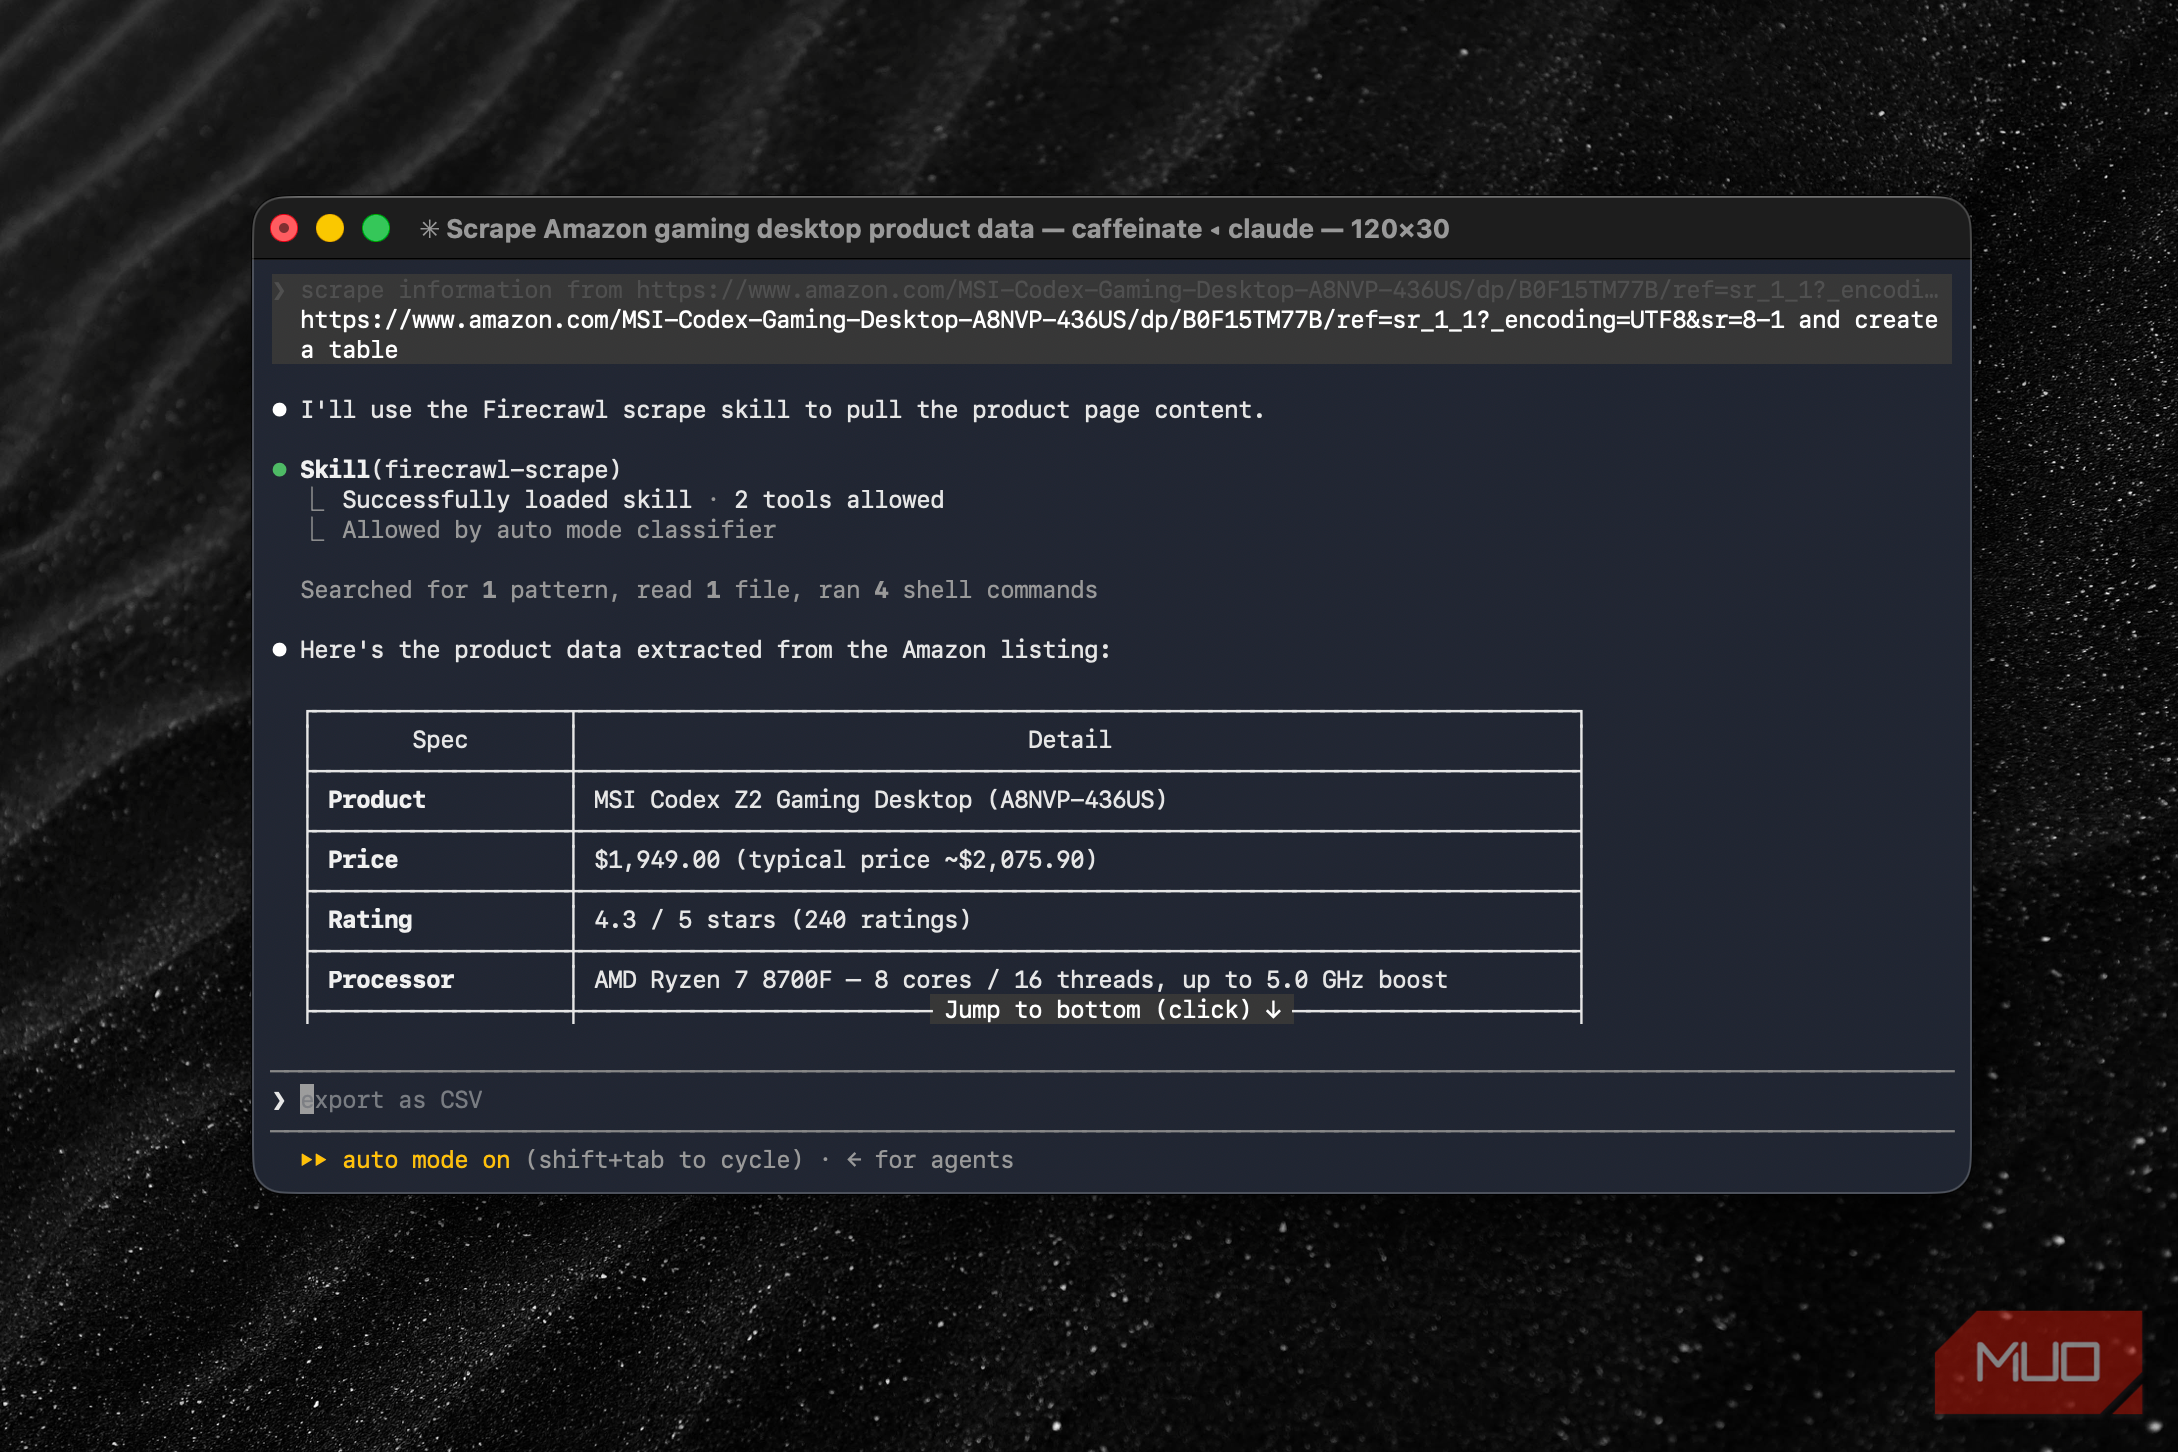This screenshot has width=2178, height=1452.
Task: Click "Here's the product data extracted" message
Action: click(705, 650)
